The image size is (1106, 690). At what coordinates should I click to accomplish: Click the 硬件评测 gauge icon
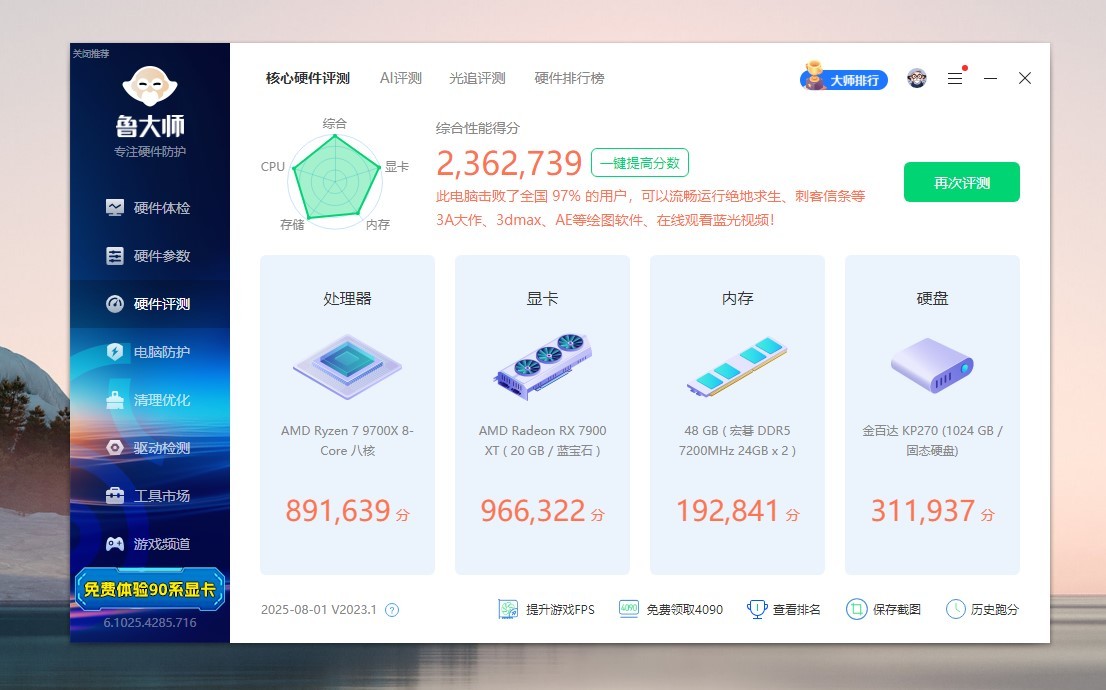(115, 303)
